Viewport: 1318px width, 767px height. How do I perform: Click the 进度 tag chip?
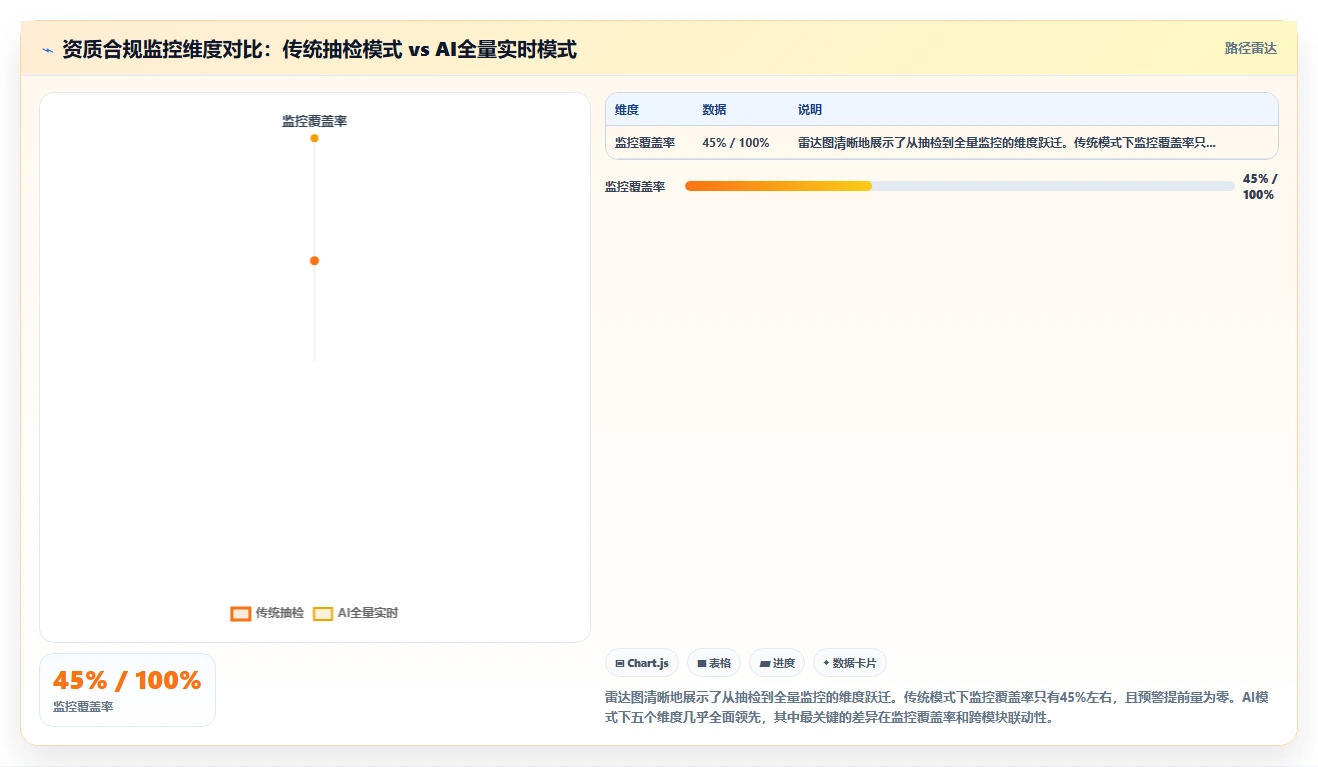777,663
